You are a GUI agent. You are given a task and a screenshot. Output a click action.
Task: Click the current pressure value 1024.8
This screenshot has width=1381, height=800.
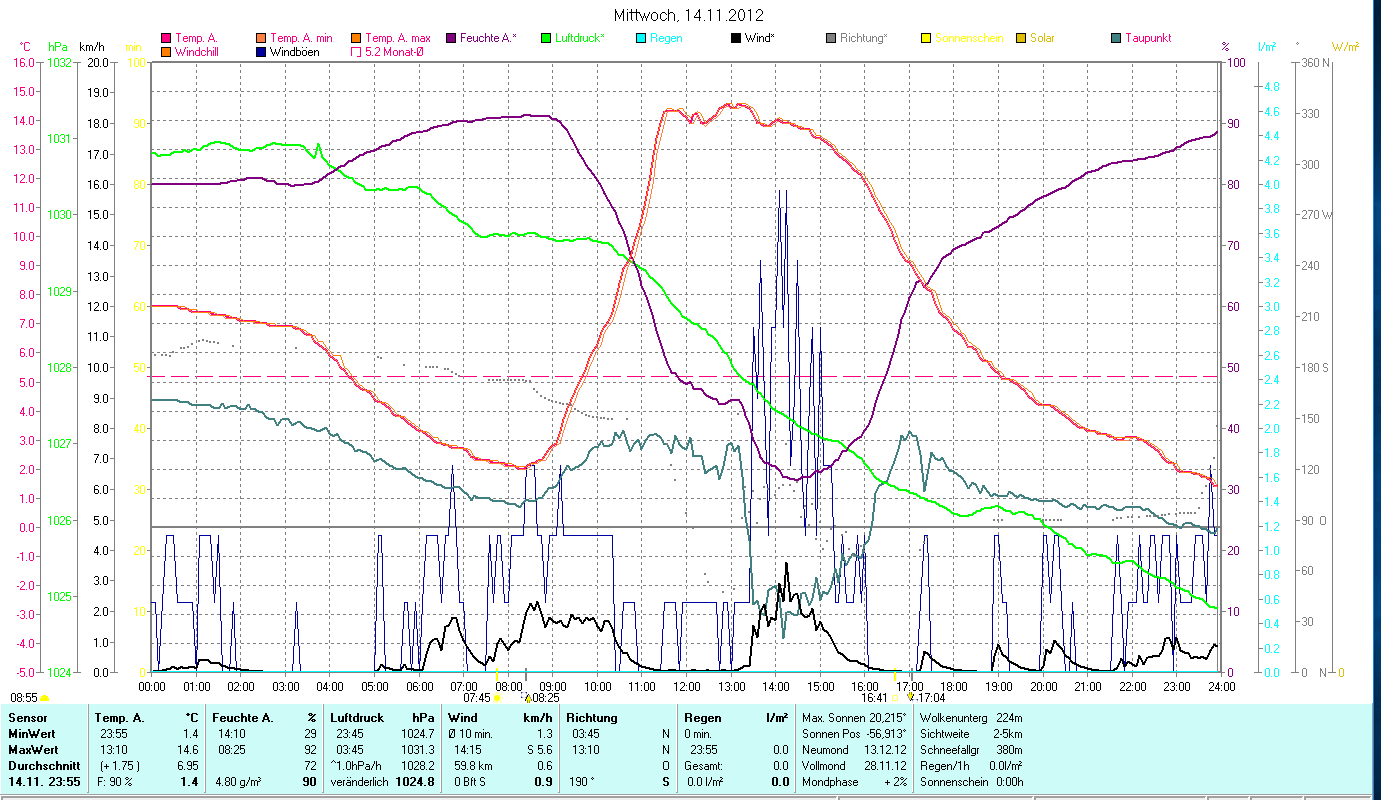point(416,782)
